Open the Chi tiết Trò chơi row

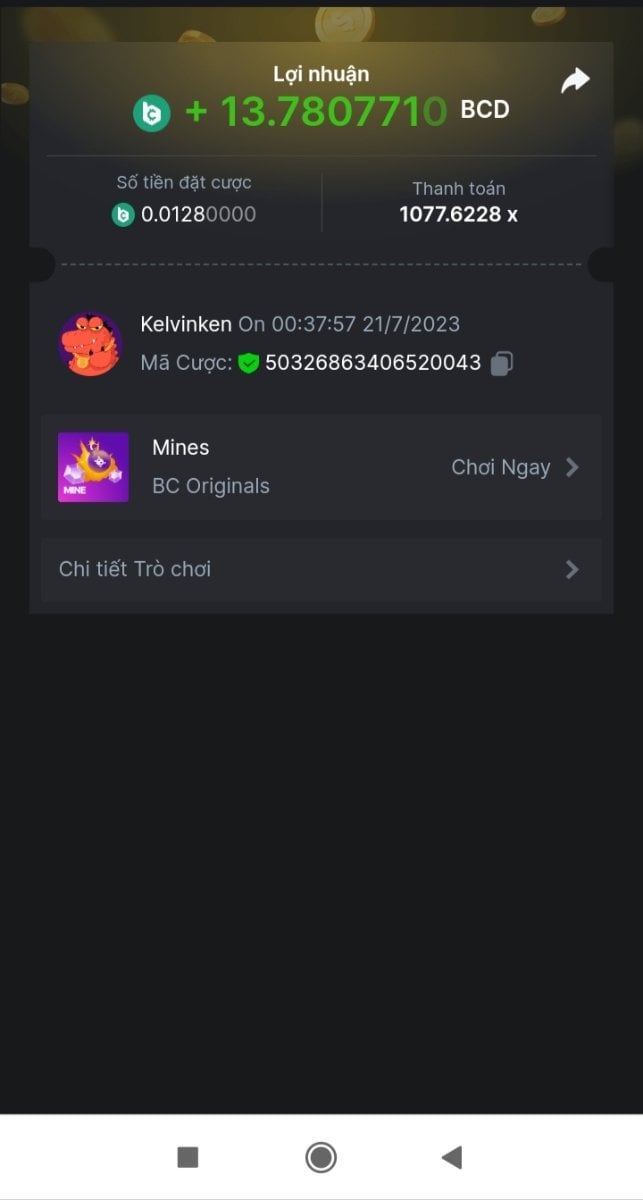(320, 570)
